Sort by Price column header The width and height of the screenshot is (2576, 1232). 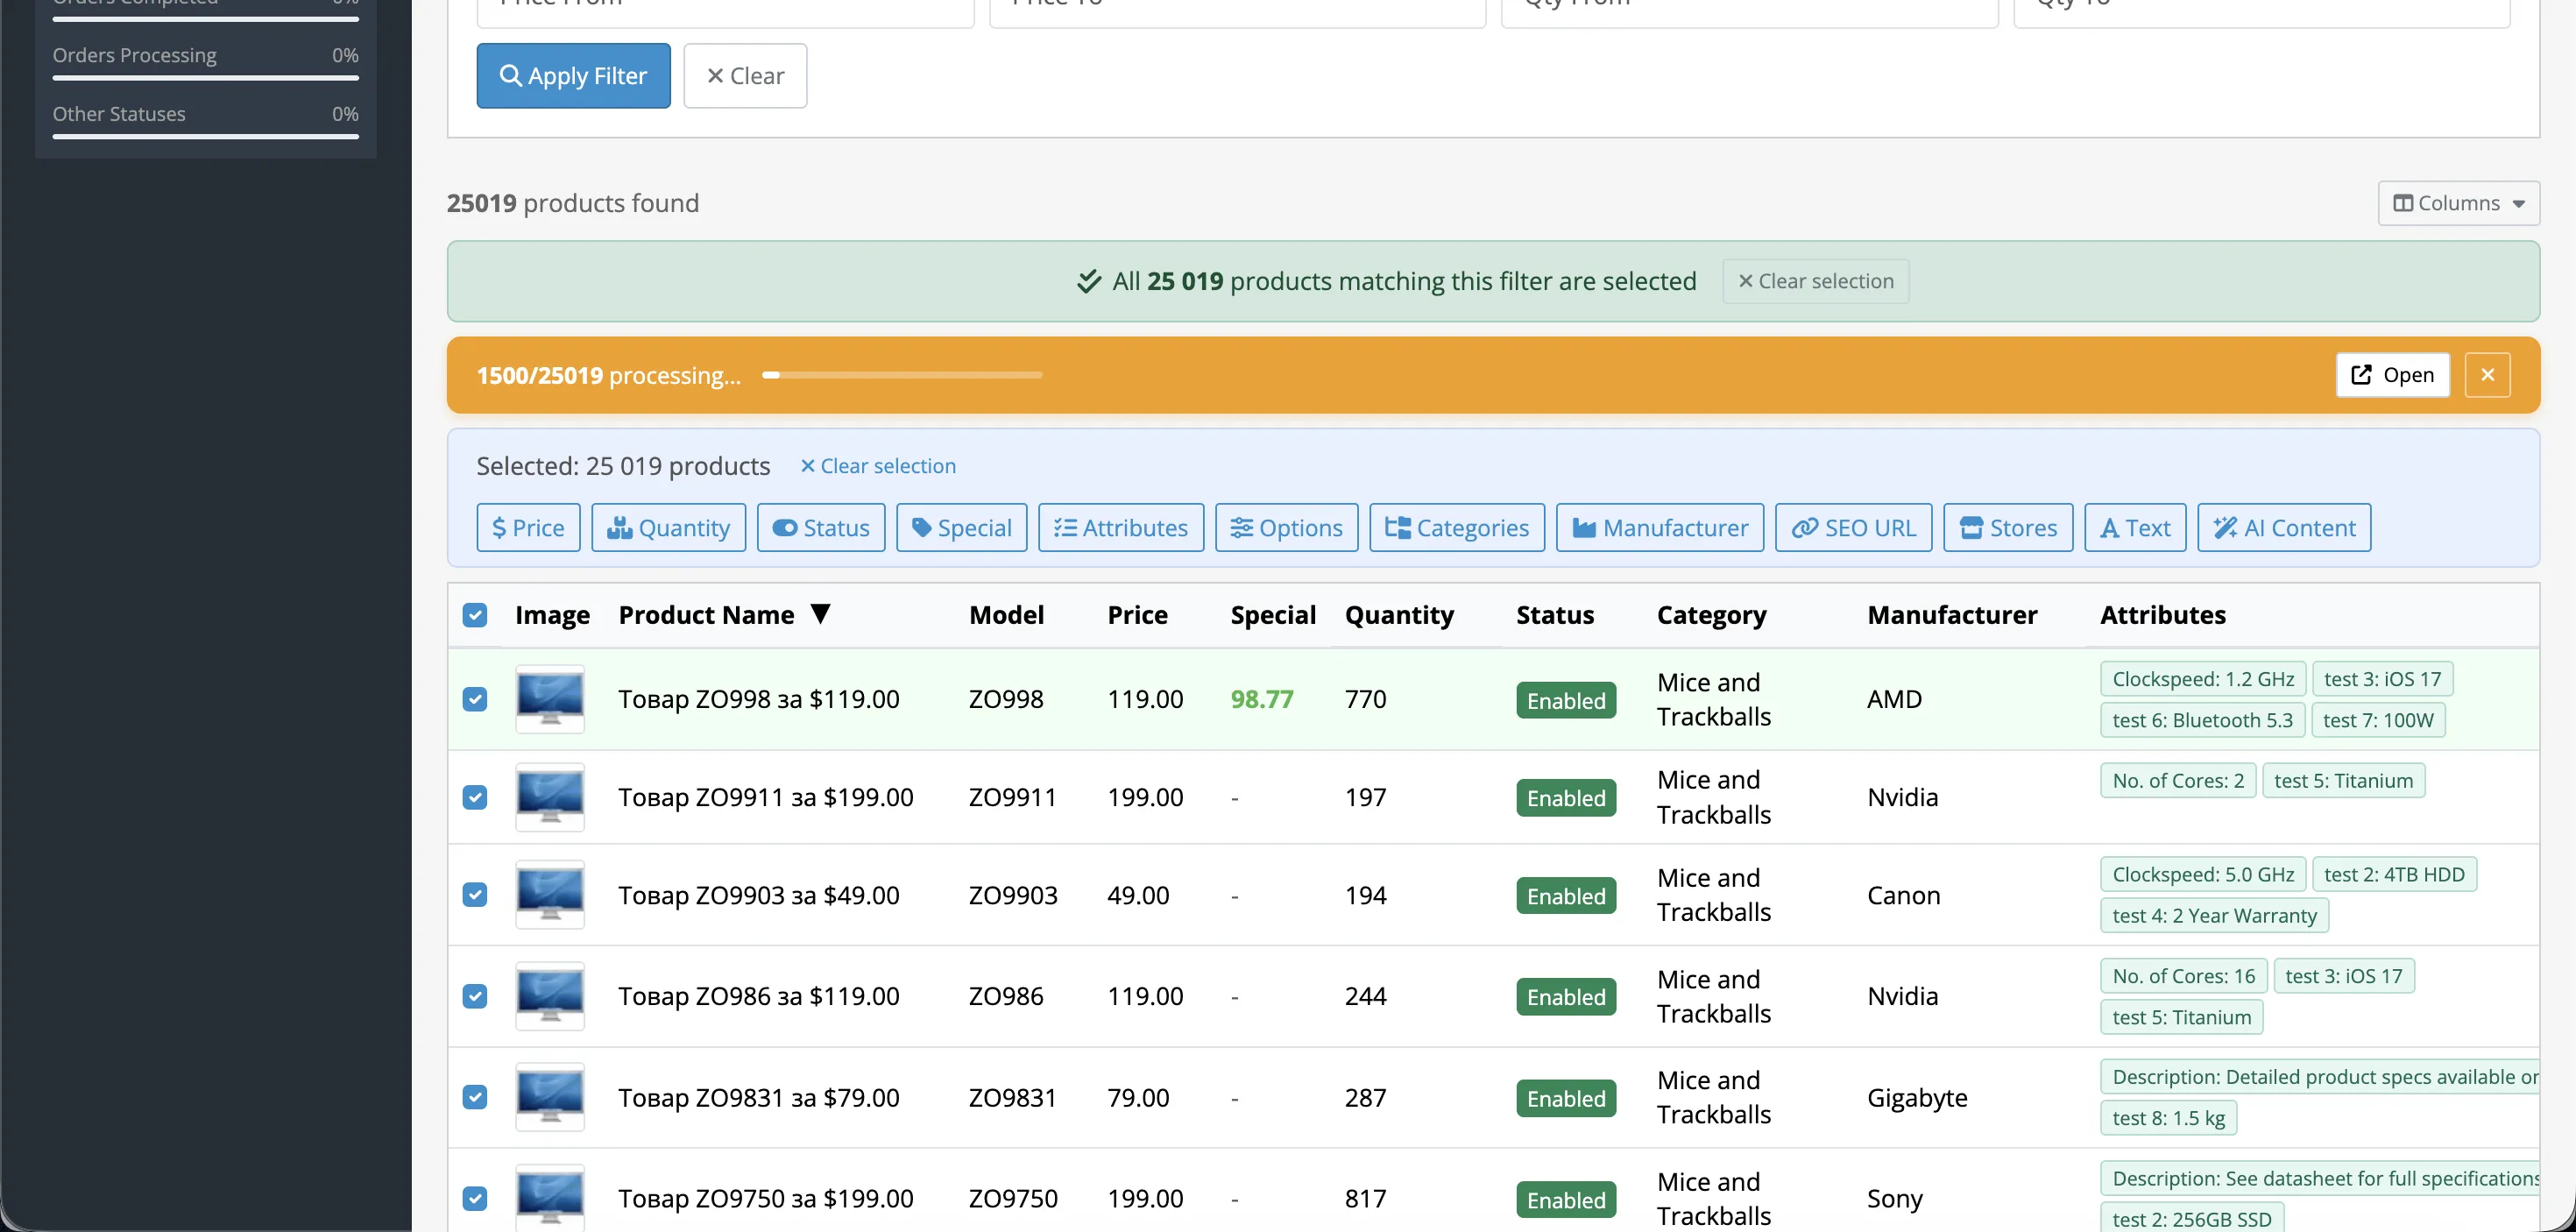pos(1137,615)
